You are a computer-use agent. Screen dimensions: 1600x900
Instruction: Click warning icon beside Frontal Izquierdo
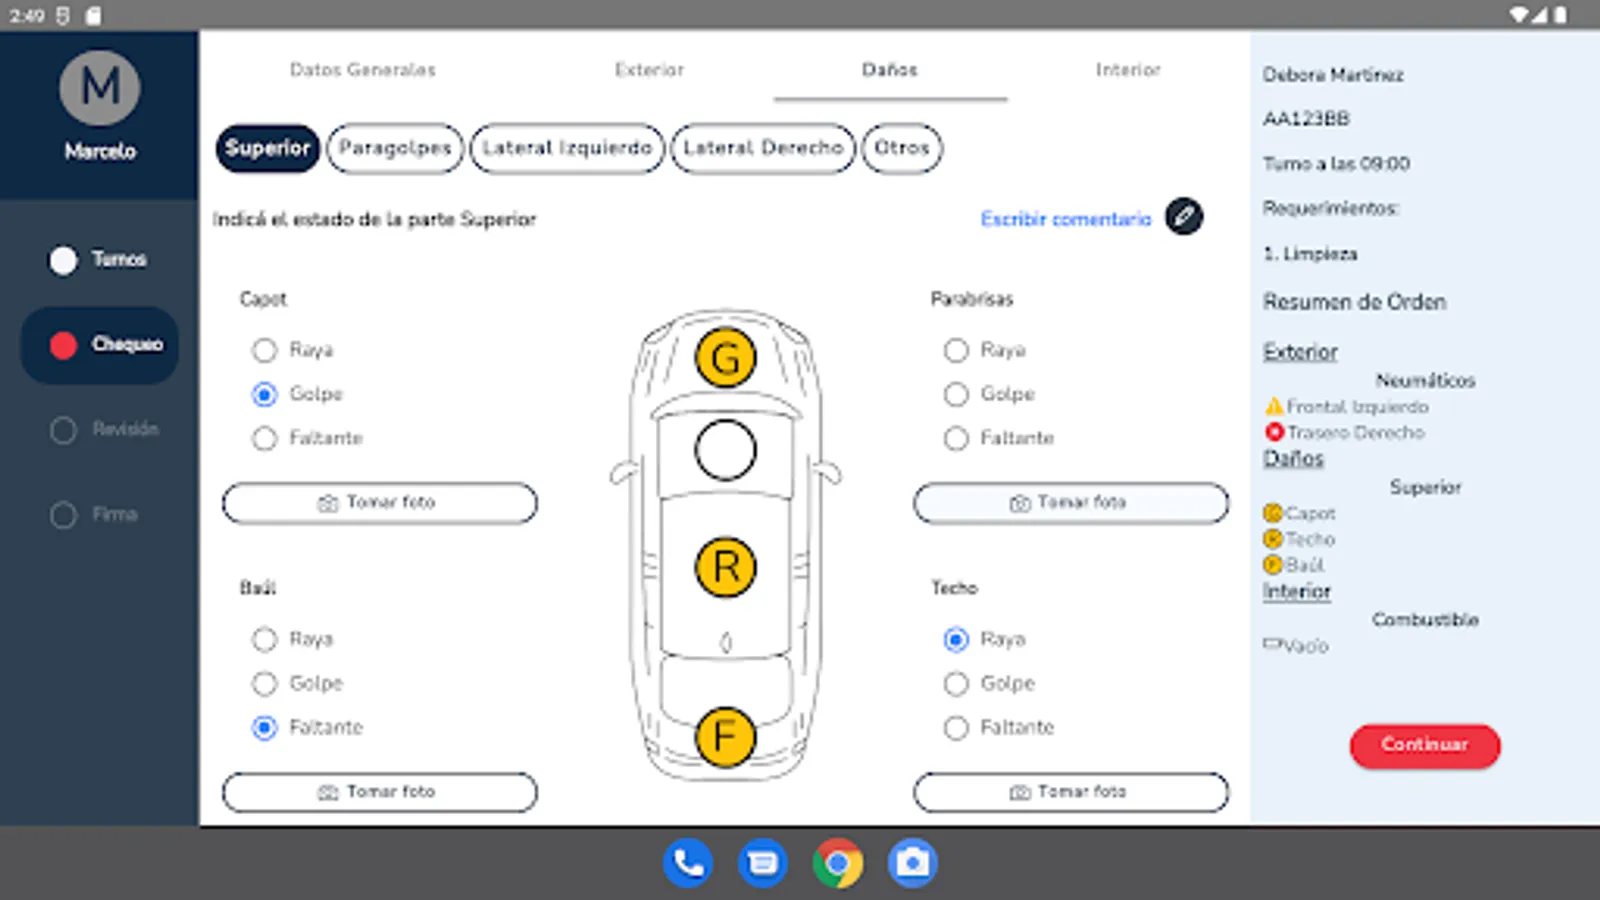click(1274, 406)
